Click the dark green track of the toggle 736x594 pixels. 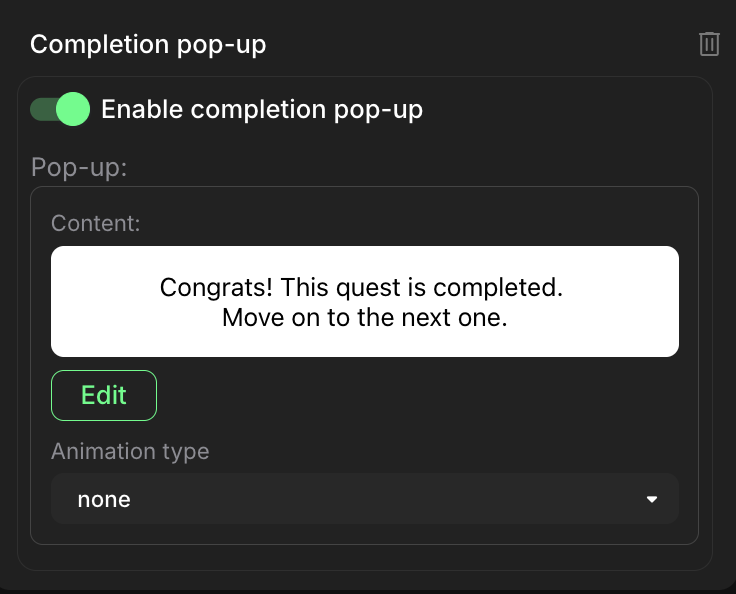coord(42,109)
